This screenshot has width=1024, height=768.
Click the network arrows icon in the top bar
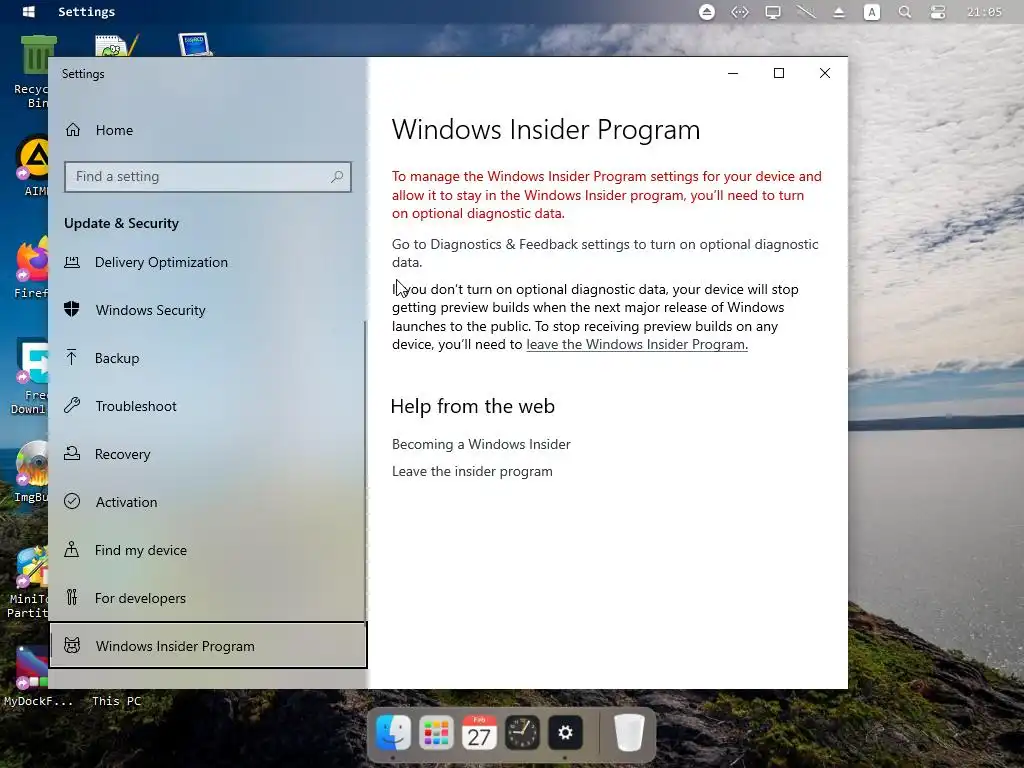click(x=740, y=12)
